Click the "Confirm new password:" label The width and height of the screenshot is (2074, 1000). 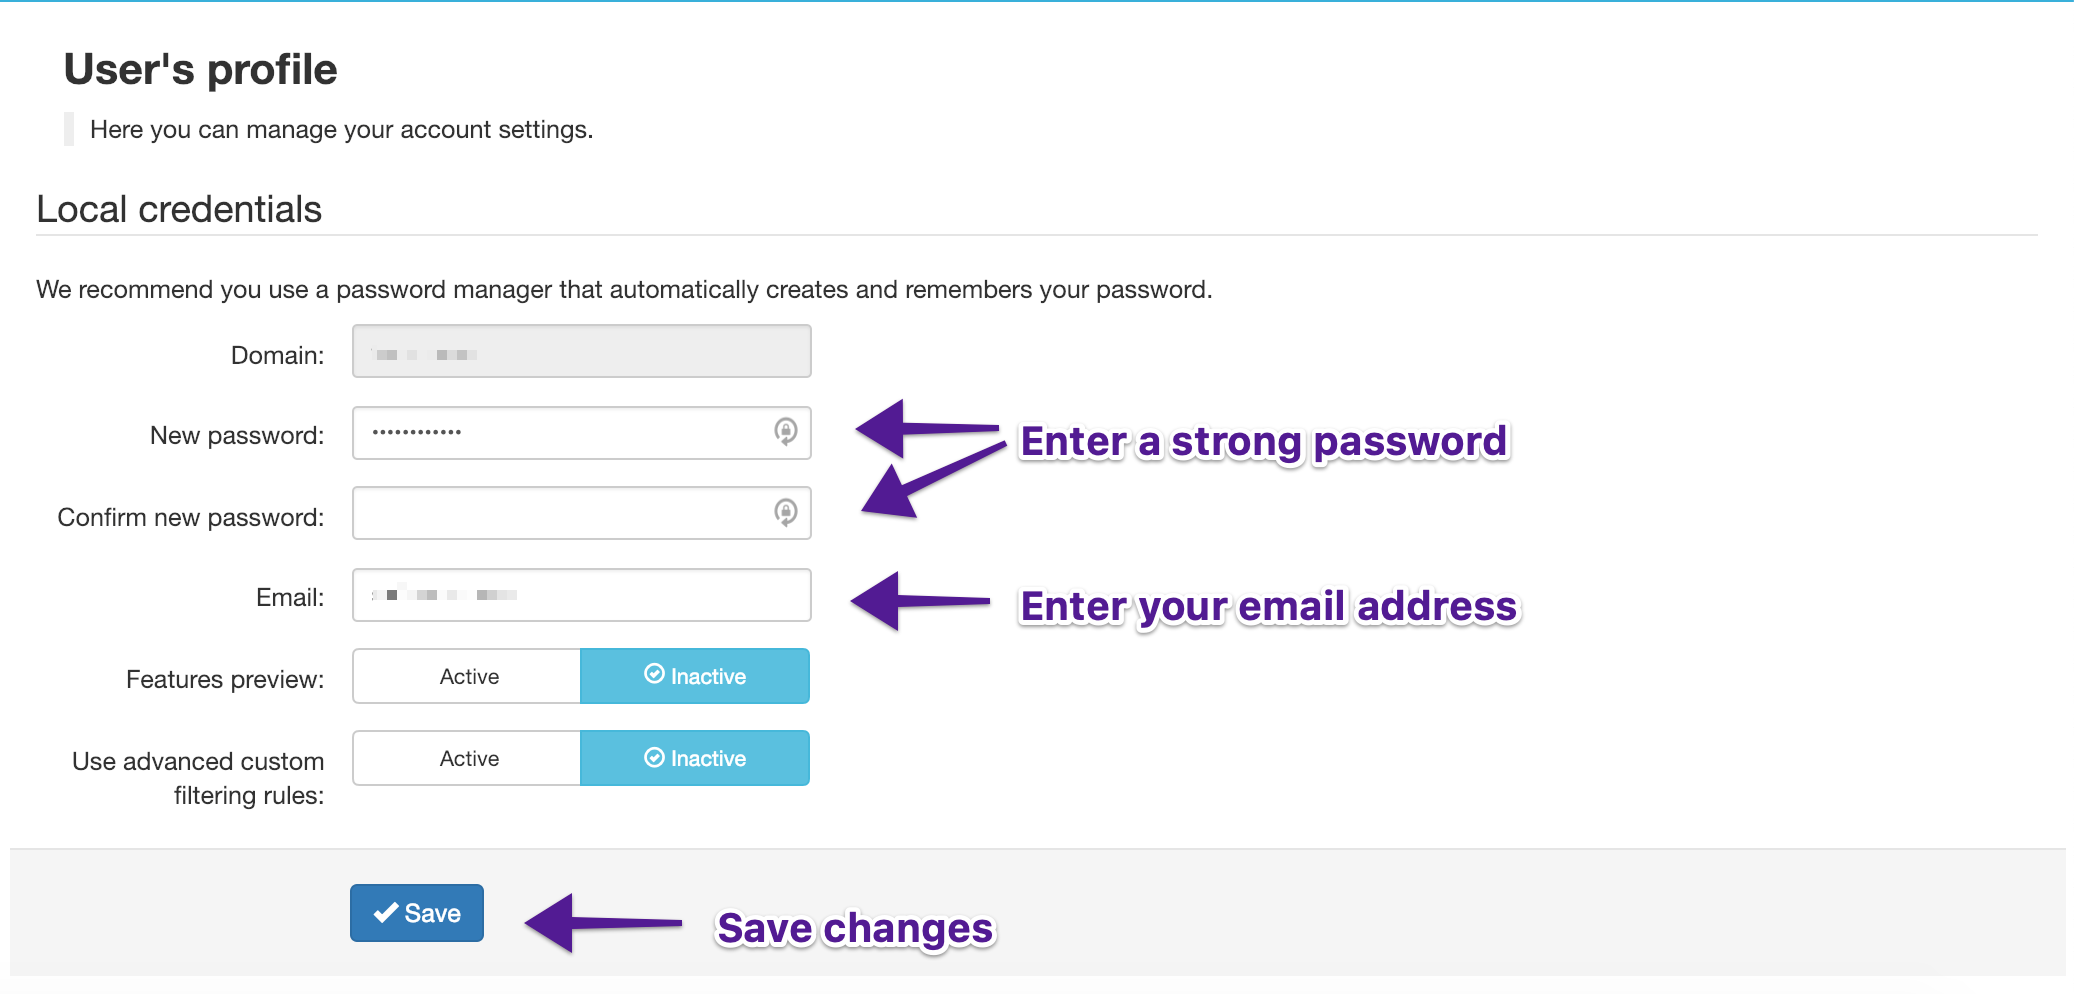191,518
